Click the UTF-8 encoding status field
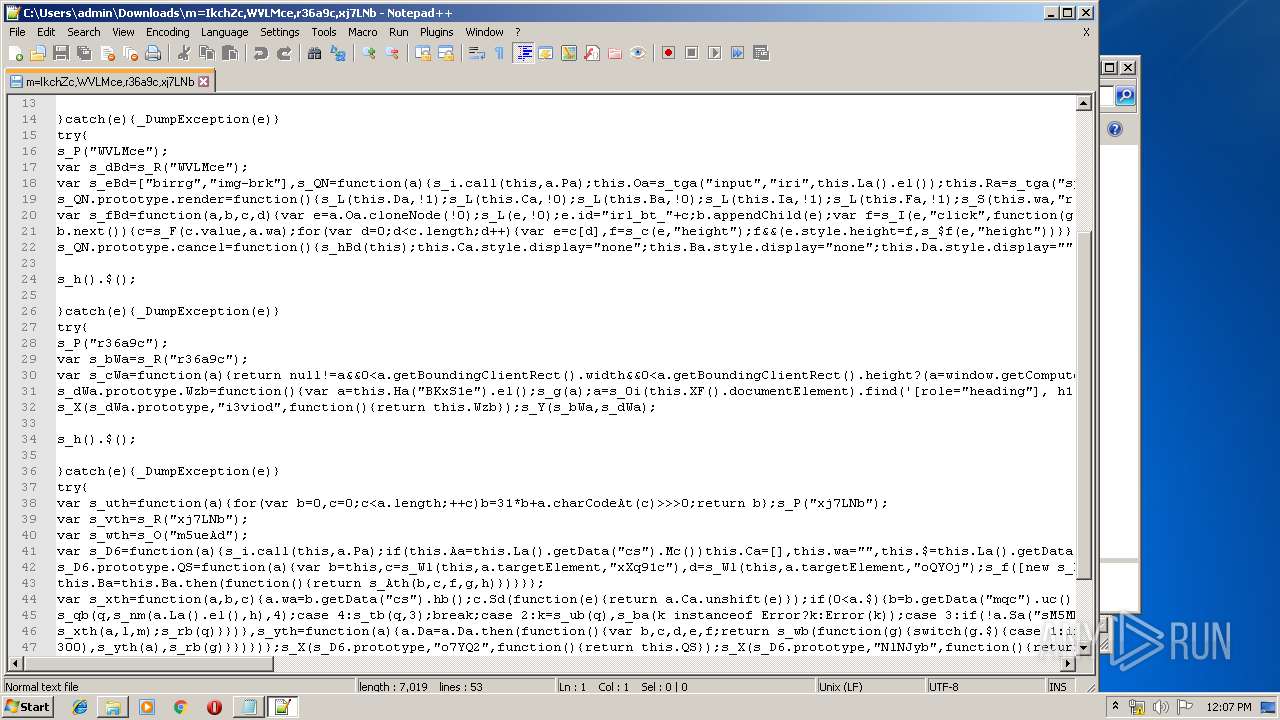Image resolution: width=1280 pixels, height=720 pixels. [x=985, y=687]
